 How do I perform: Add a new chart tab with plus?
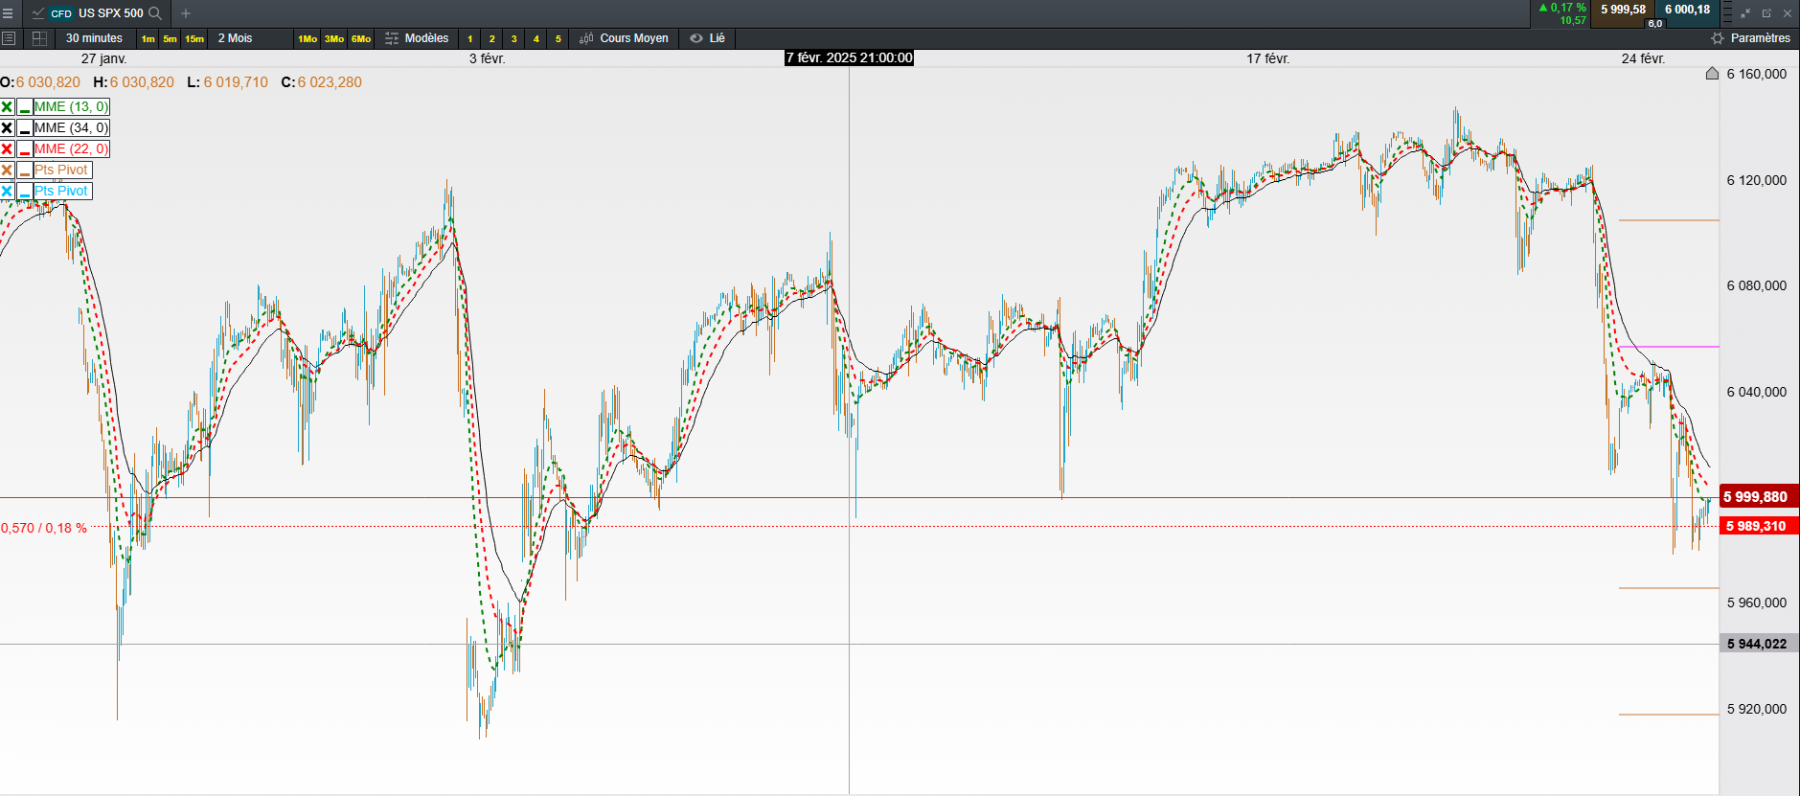(185, 13)
